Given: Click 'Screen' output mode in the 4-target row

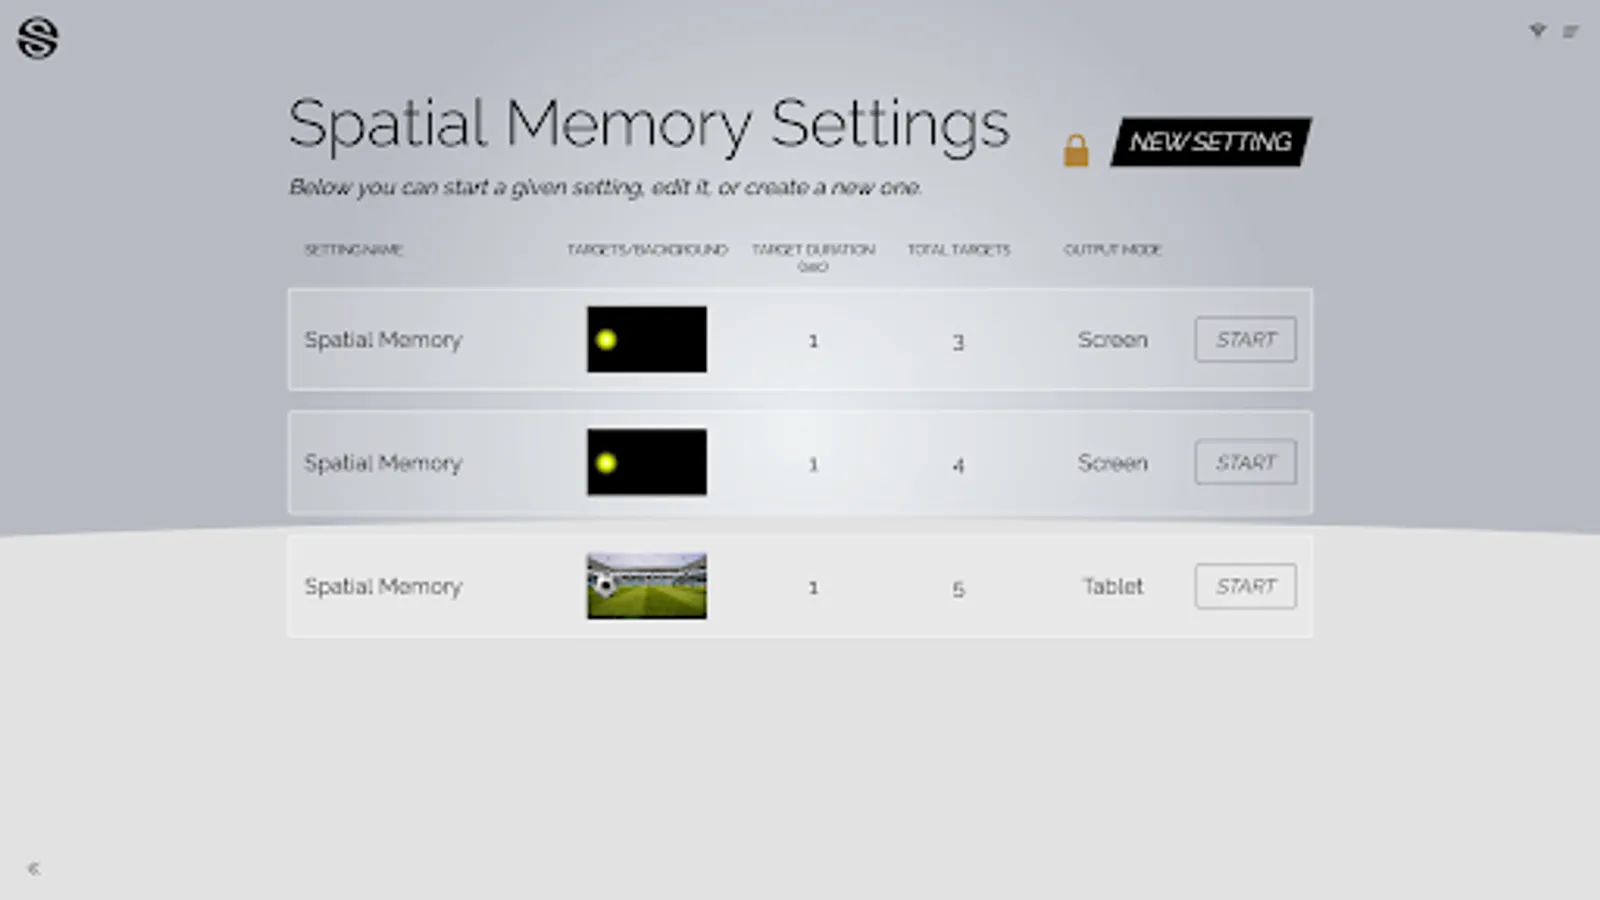Looking at the screenshot, I should click(x=1113, y=463).
